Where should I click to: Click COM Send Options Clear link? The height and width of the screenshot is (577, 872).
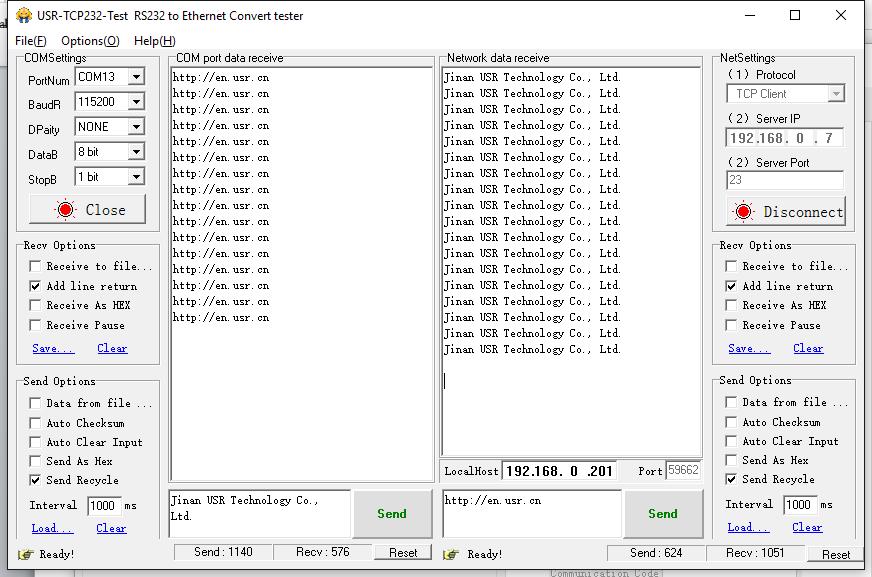point(111,528)
